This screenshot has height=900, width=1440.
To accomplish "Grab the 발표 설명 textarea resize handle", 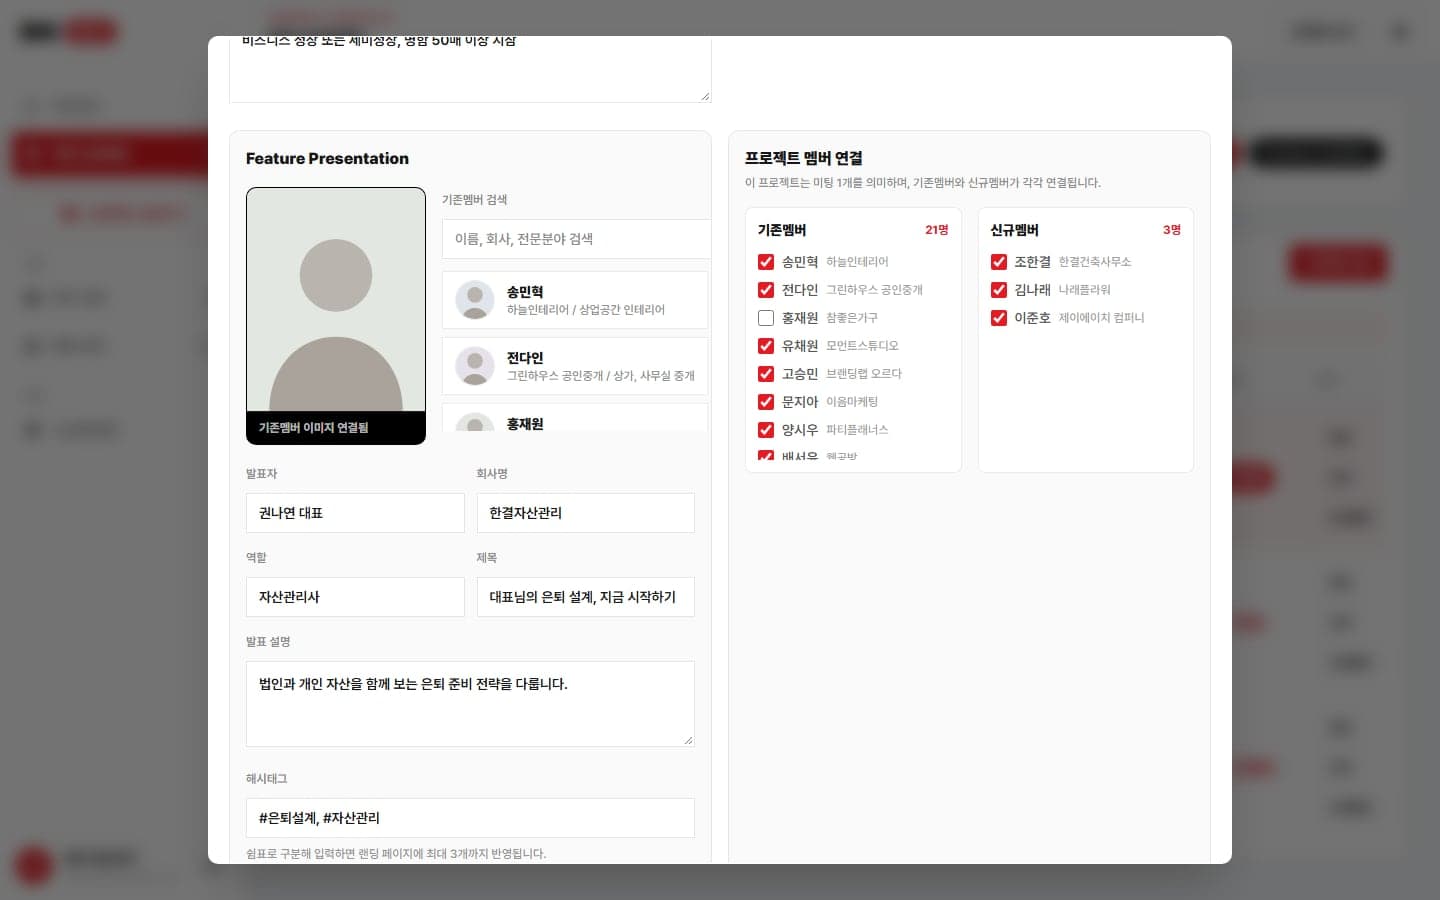I will pyautogui.click(x=688, y=740).
